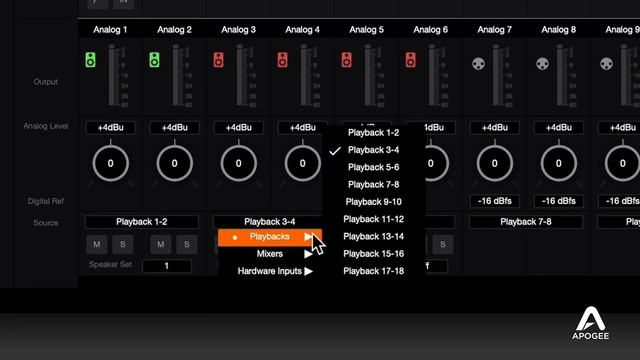
Task: Open Analog 9 +4dBu level dropdown
Action: (x=619, y=128)
